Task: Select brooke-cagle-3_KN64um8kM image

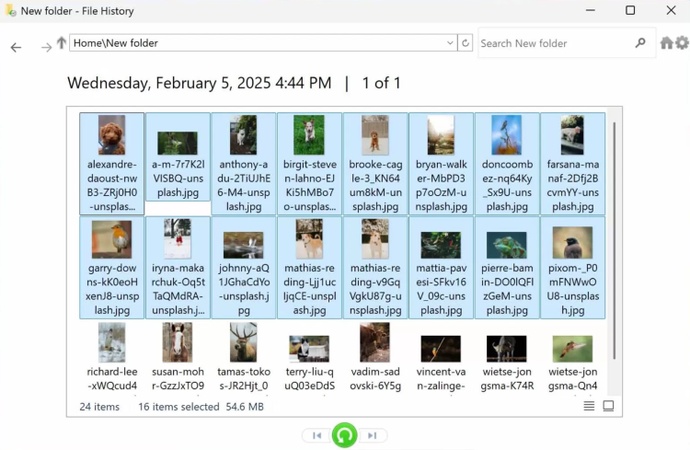Action: click(x=375, y=164)
